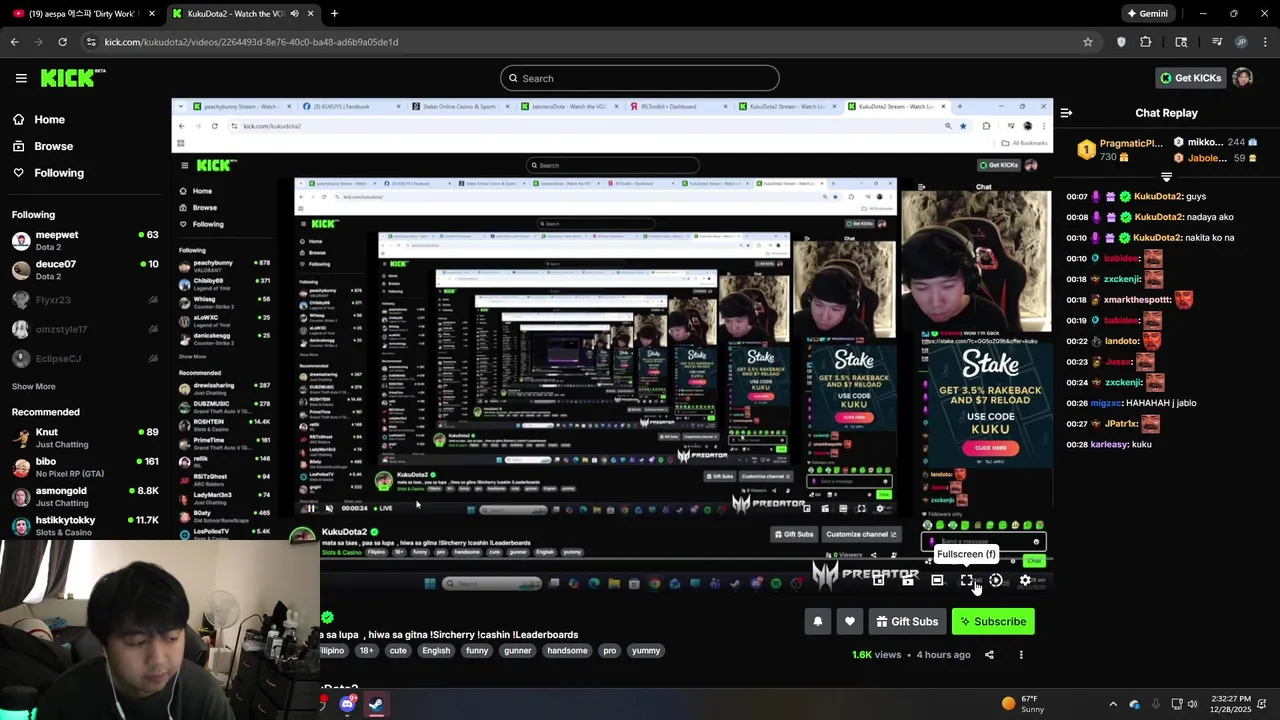Open meepwet channel in Following list
The height and width of the screenshot is (720, 1280).
tap(85, 241)
